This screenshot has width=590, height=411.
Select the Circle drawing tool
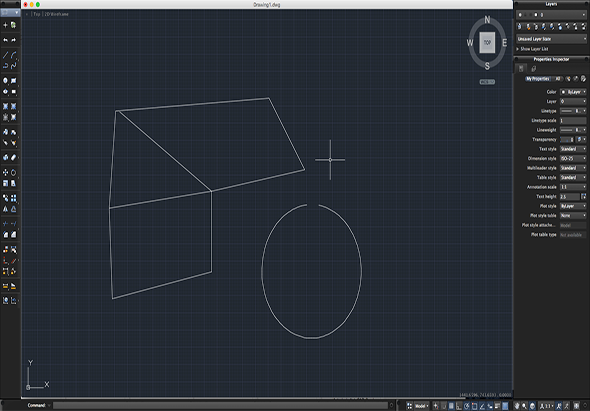(5, 81)
